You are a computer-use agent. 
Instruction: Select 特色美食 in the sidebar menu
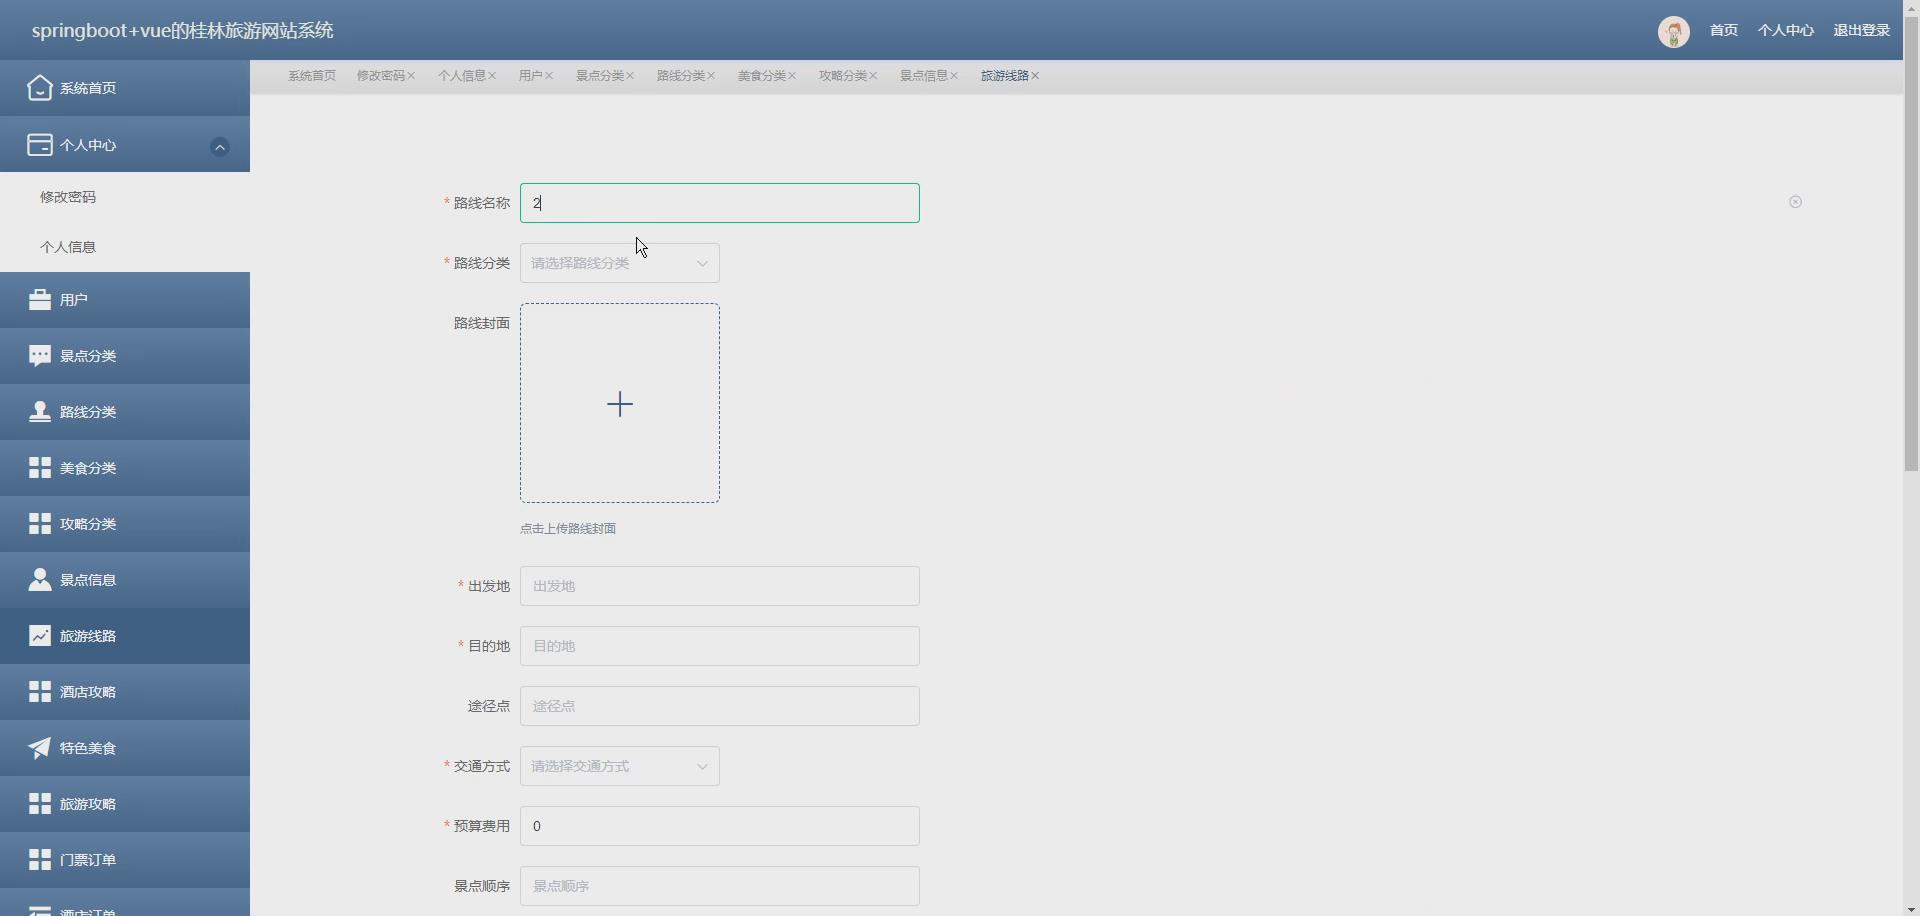125,748
